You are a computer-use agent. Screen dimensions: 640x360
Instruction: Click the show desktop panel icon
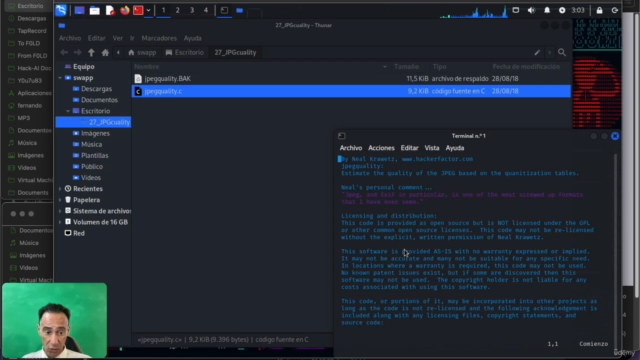coord(79,10)
